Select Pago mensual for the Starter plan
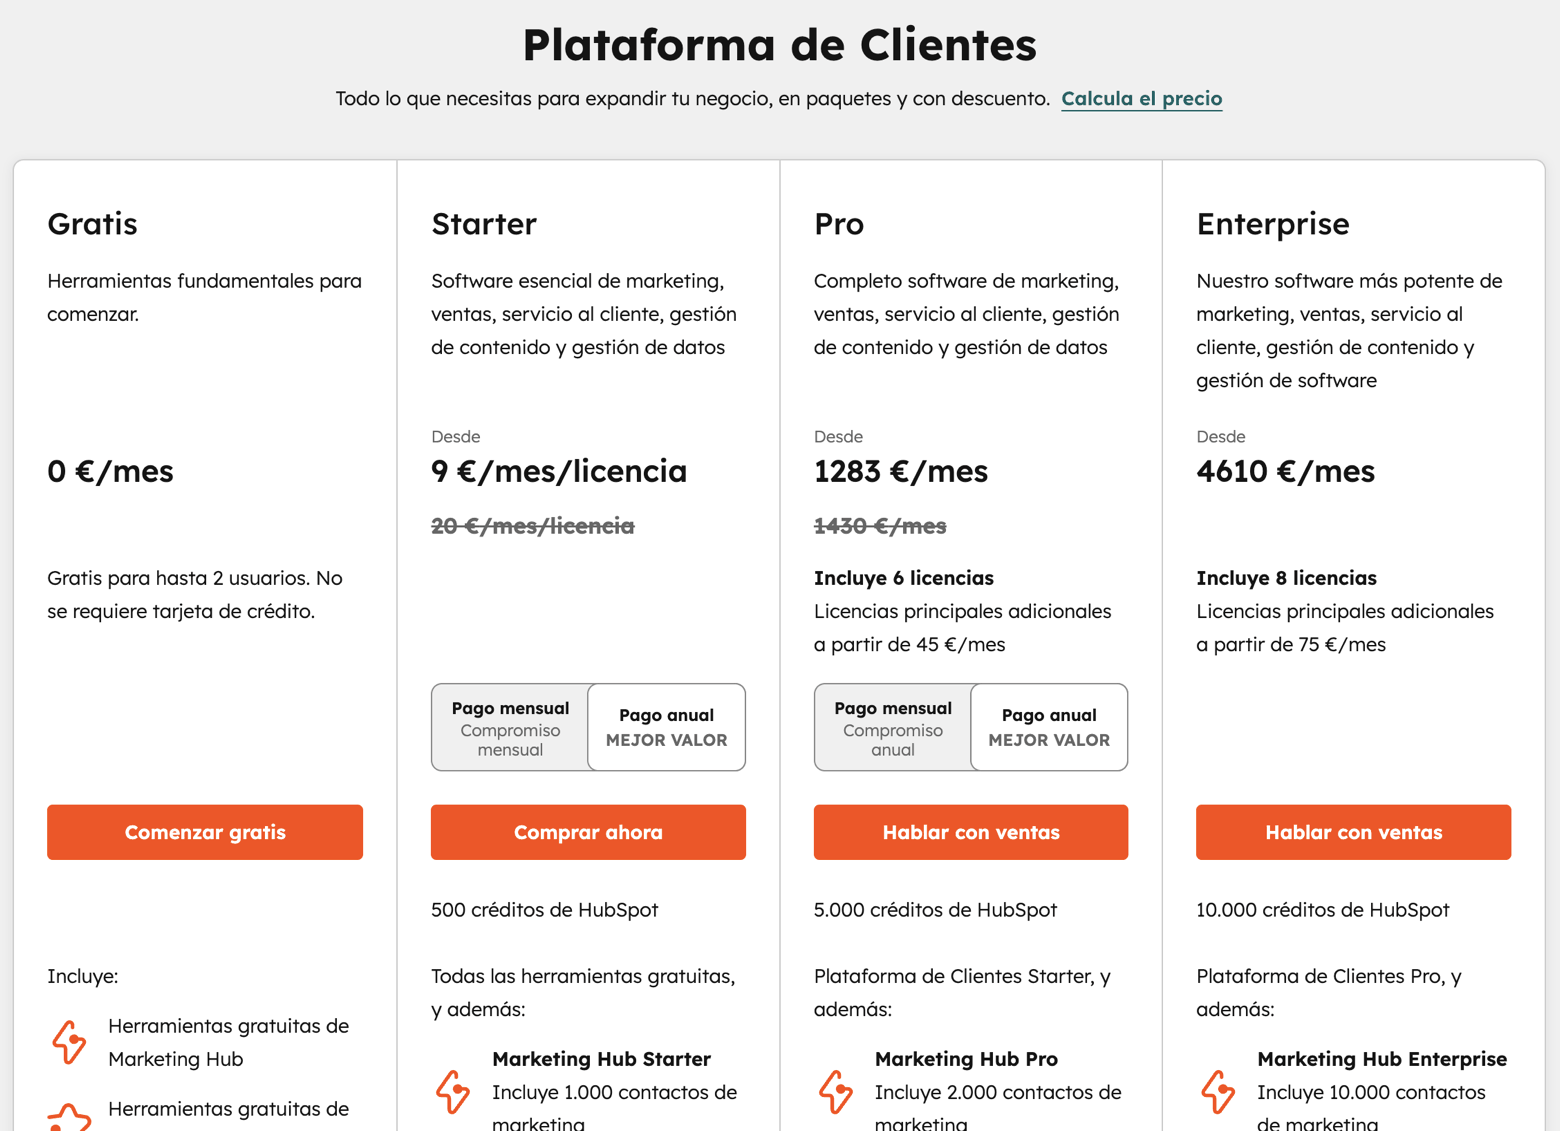The image size is (1560, 1131). (510, 727)
